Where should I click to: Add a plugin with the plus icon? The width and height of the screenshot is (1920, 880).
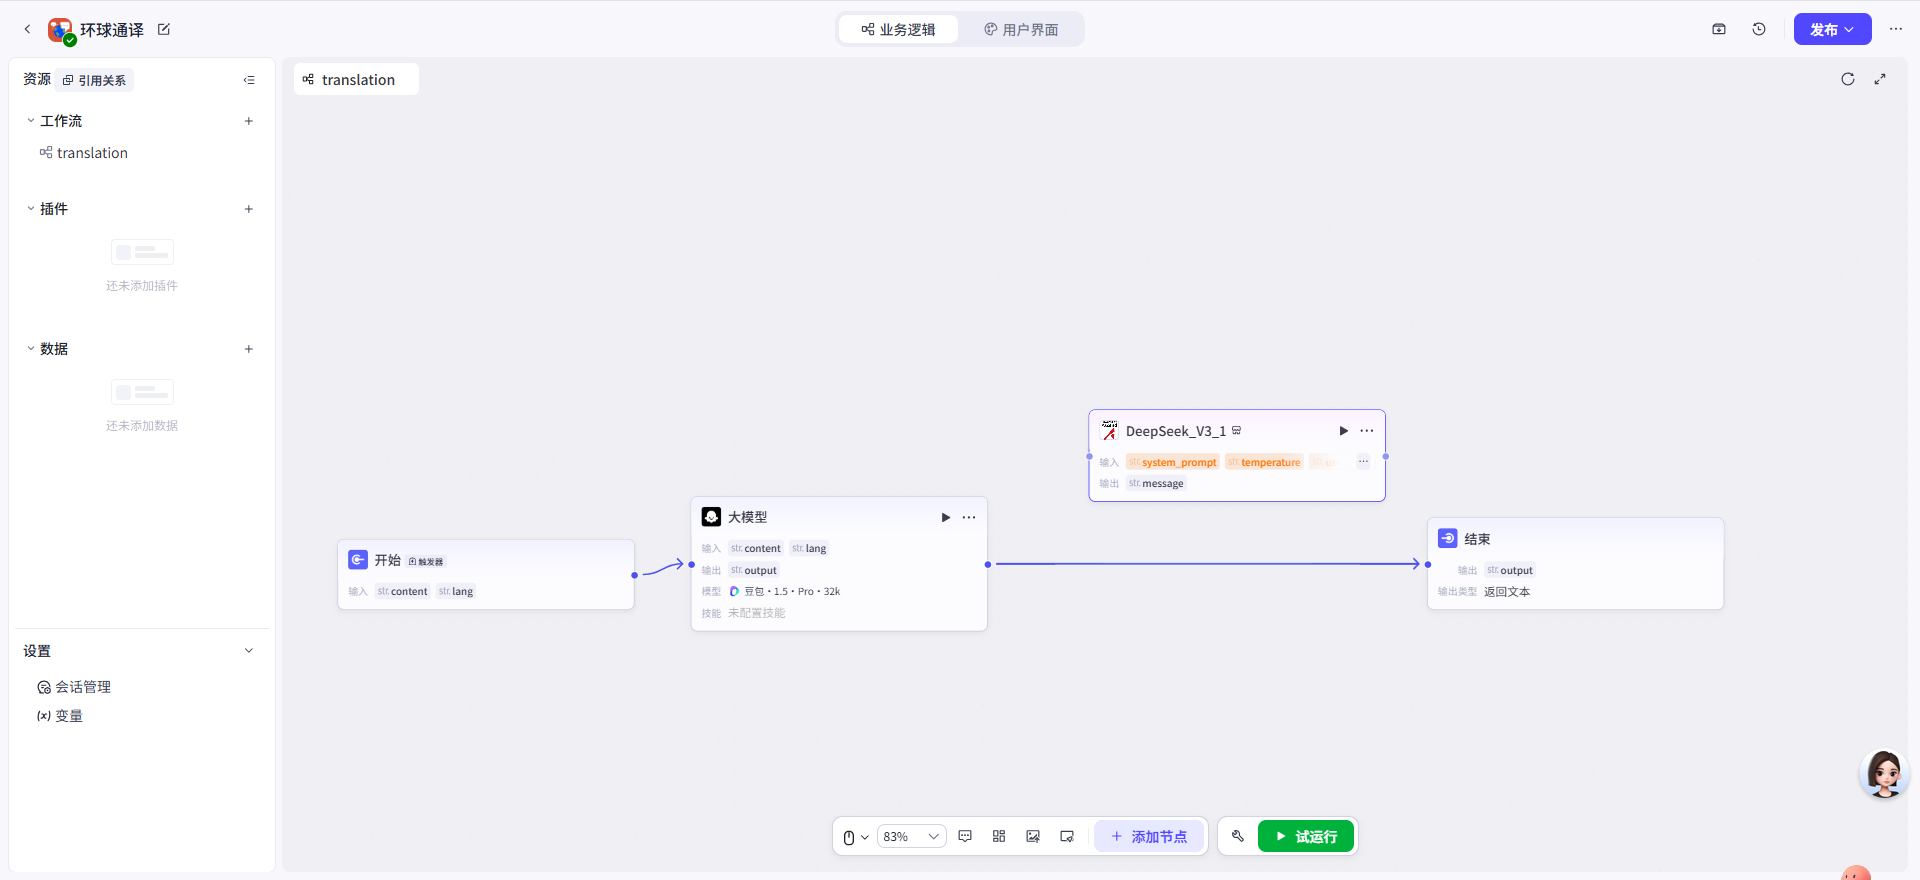tap(249, 209)
